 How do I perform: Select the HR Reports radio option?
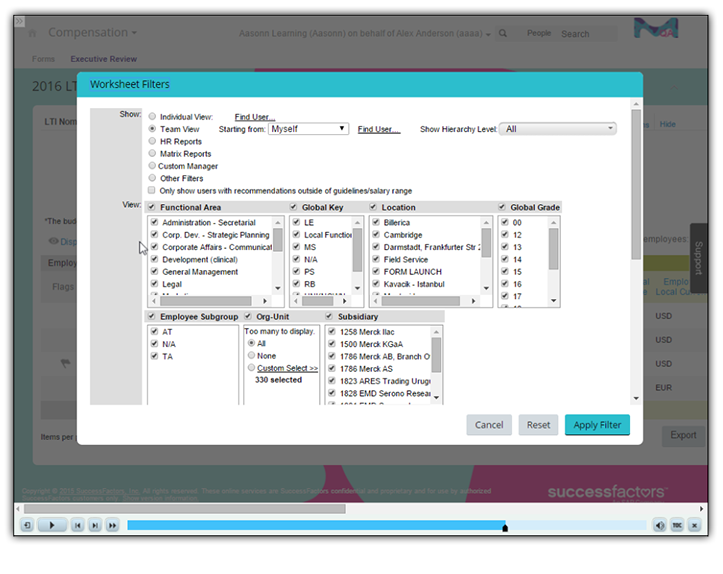(152, 142)
